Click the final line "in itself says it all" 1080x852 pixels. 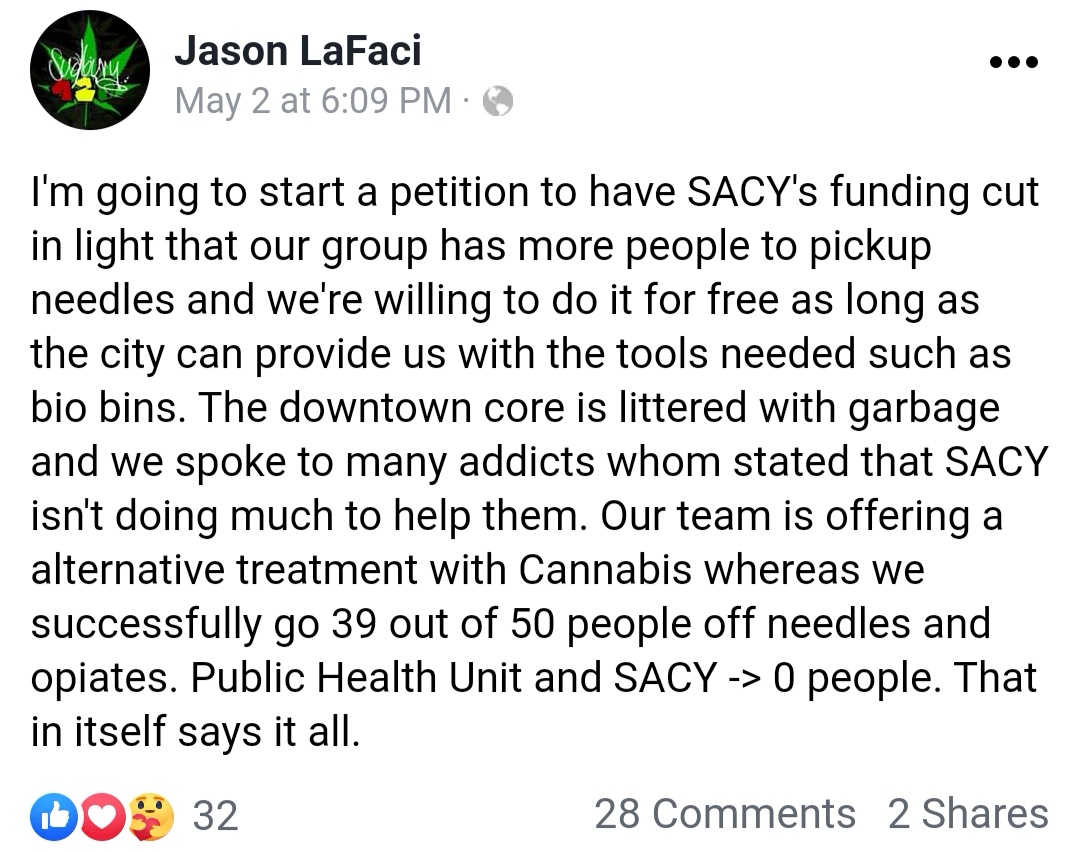click(194, 732)
